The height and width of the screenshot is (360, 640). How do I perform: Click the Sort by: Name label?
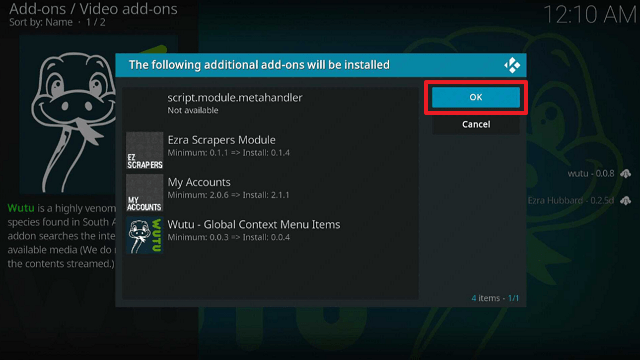click(41, 22)
